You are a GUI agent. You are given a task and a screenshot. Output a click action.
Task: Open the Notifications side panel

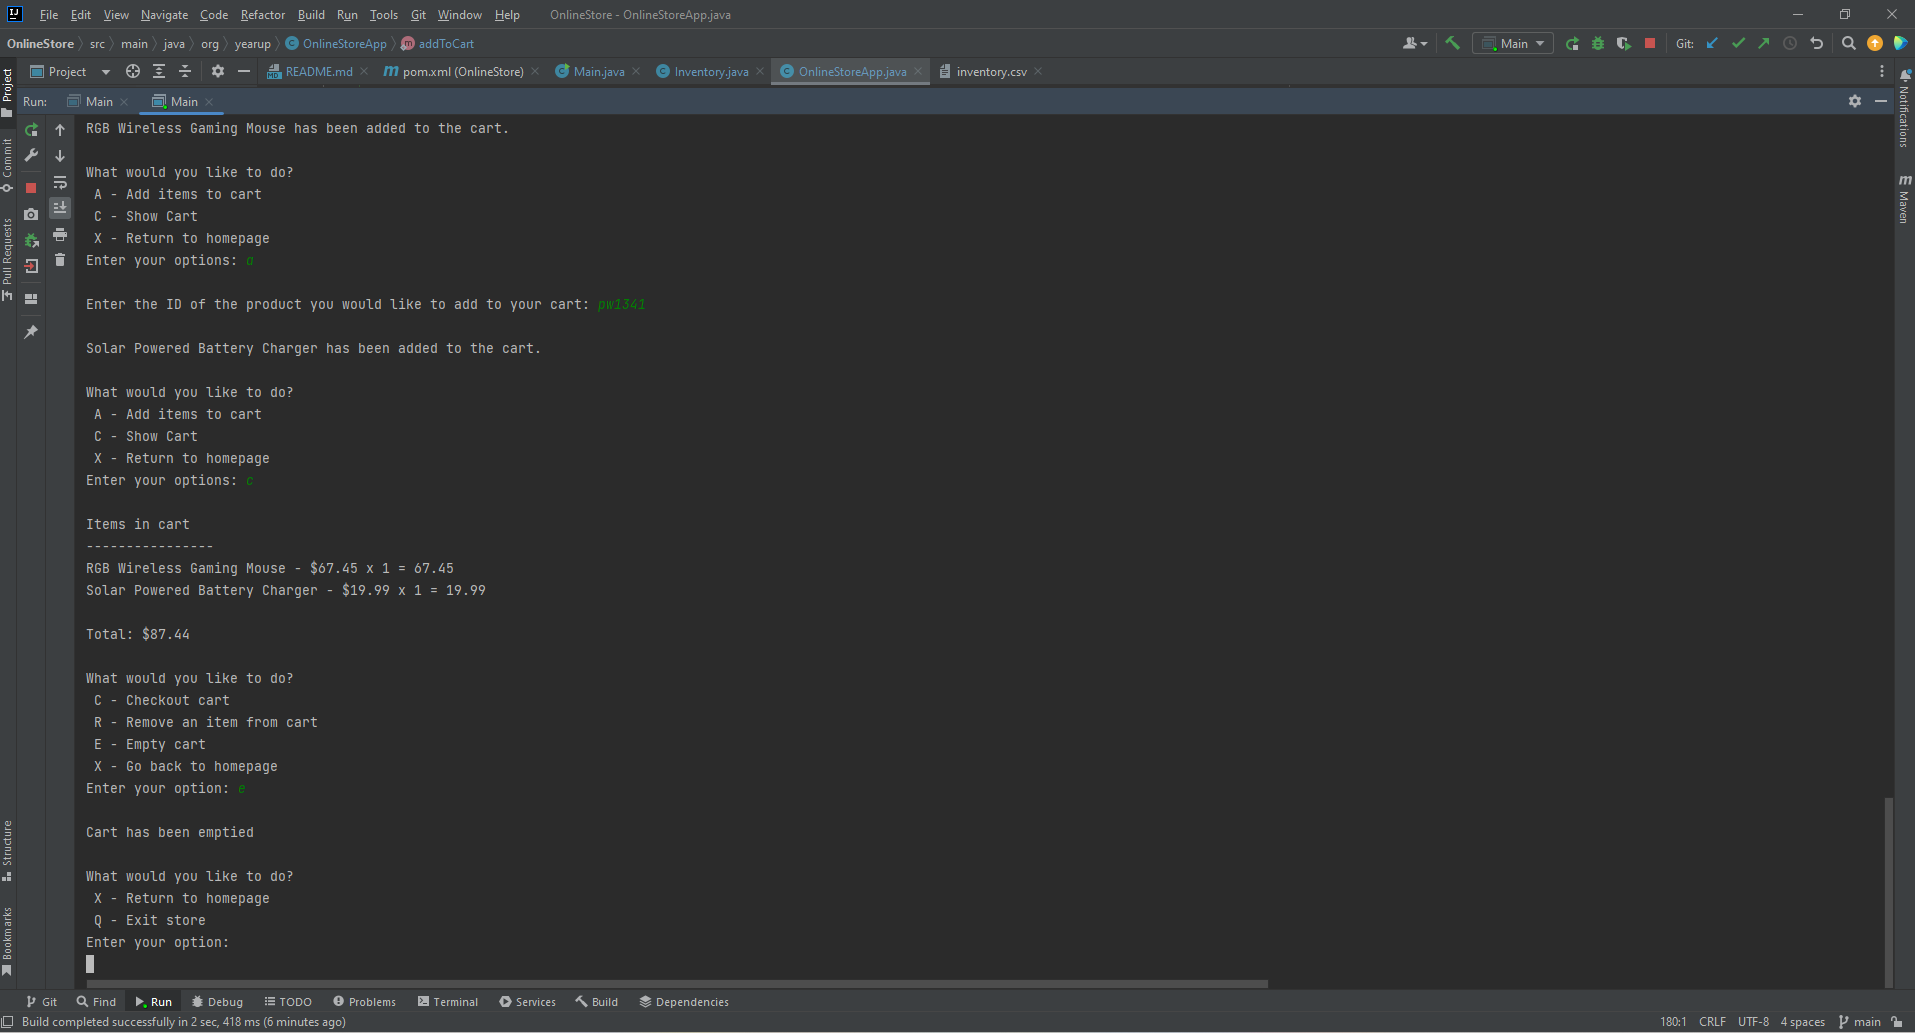coord(1904,108)
